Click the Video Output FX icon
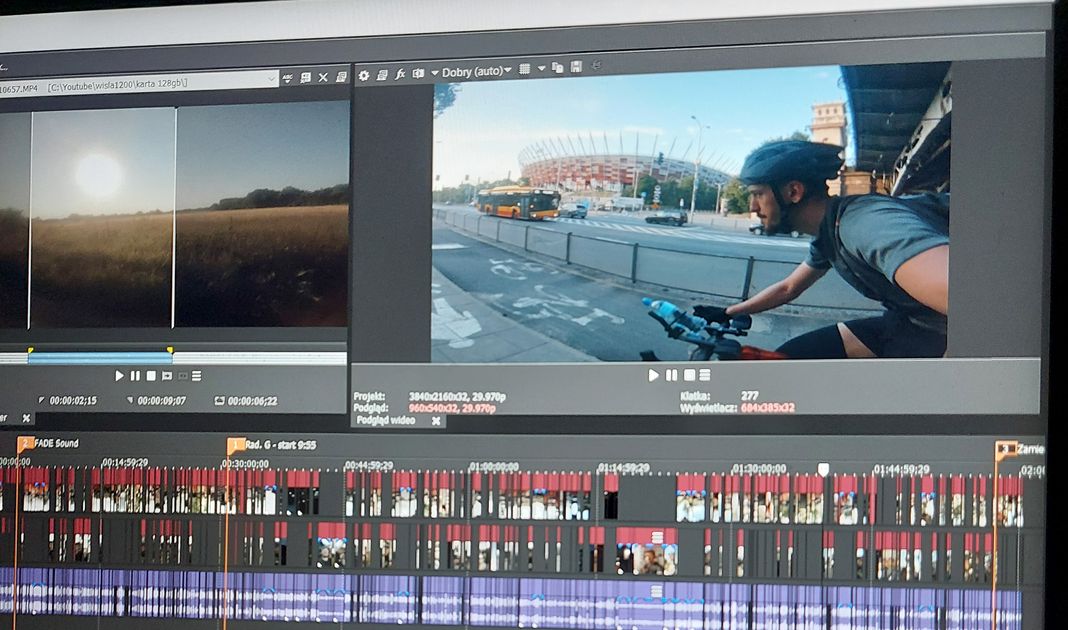 click(x=400, y=74)
